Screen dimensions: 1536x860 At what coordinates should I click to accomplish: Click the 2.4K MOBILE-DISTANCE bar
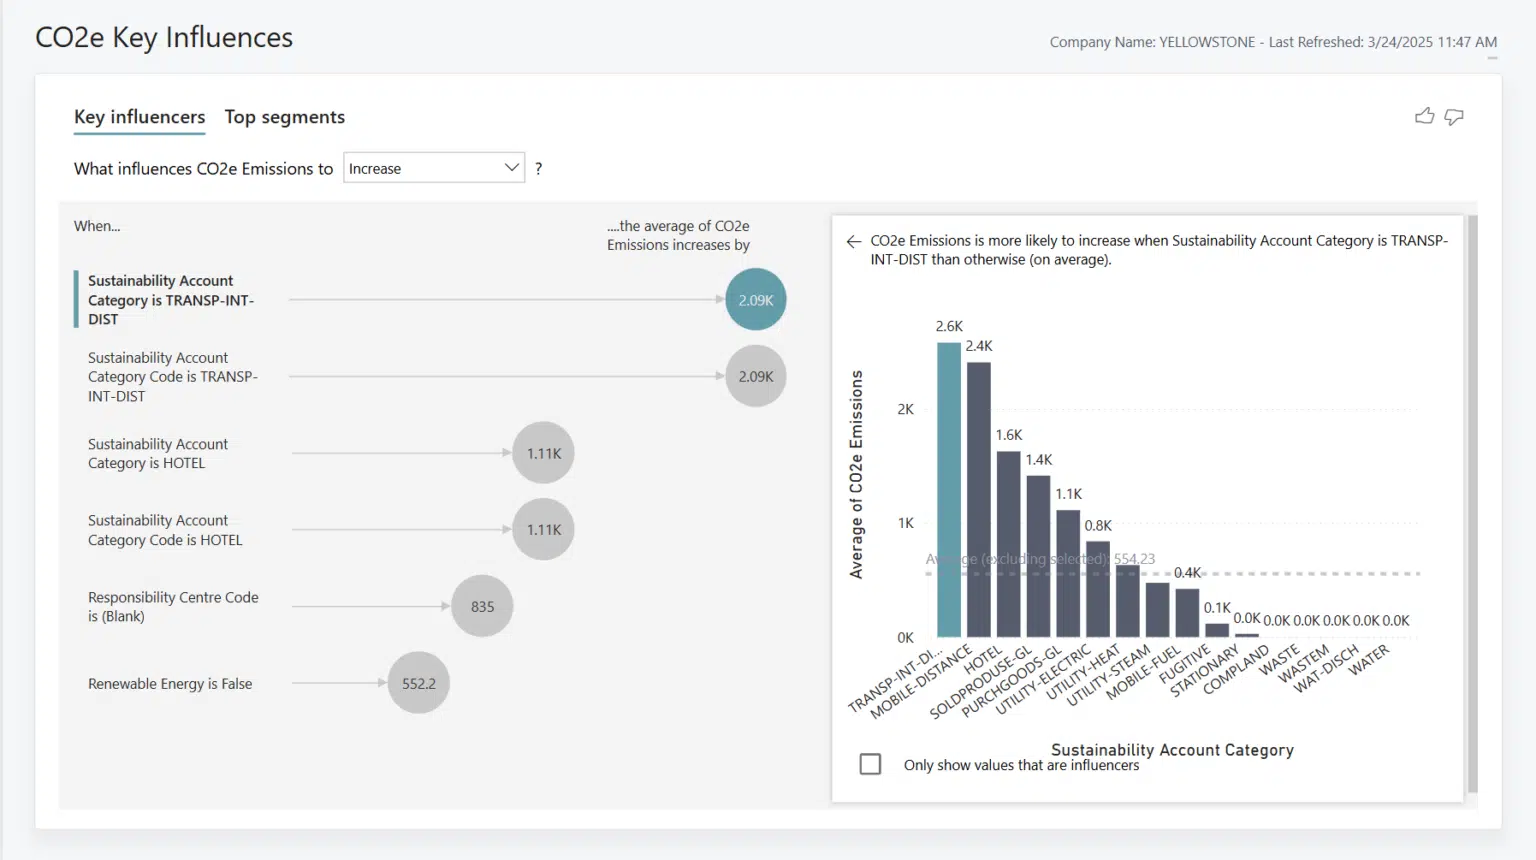[979, 500]
